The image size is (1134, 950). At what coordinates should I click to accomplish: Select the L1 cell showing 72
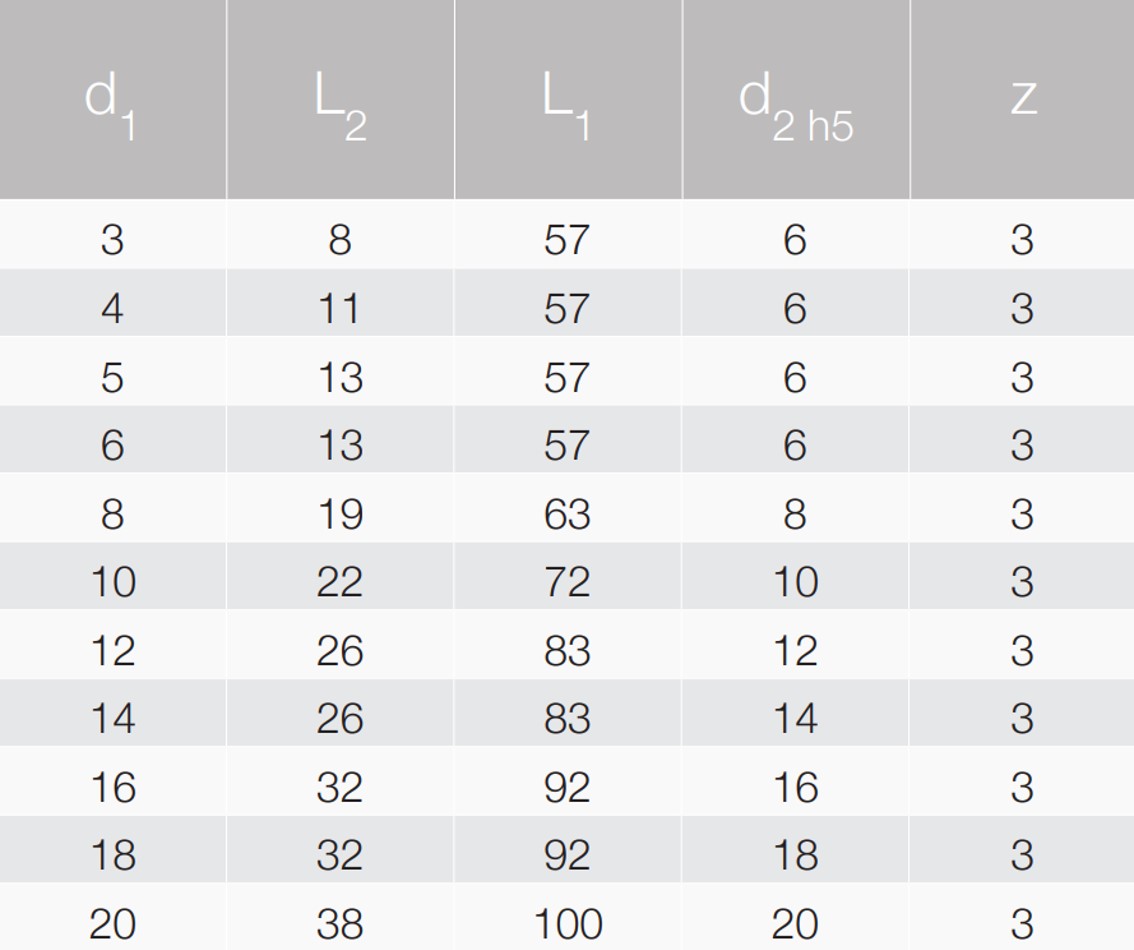pos(567,582)
